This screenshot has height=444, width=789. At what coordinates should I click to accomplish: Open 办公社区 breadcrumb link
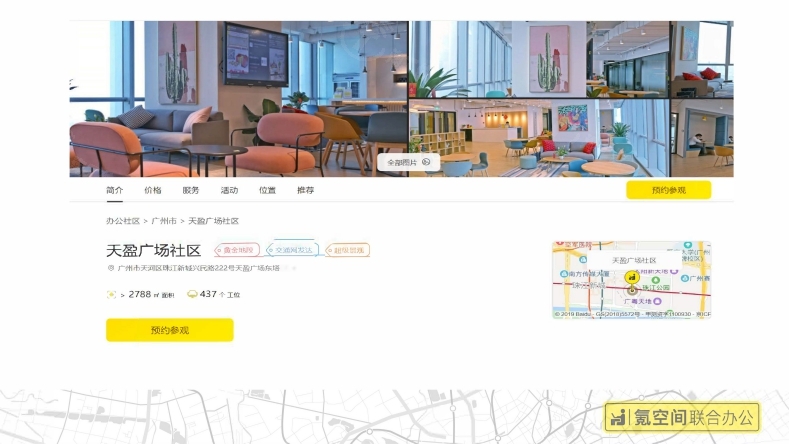coord(123,220)
